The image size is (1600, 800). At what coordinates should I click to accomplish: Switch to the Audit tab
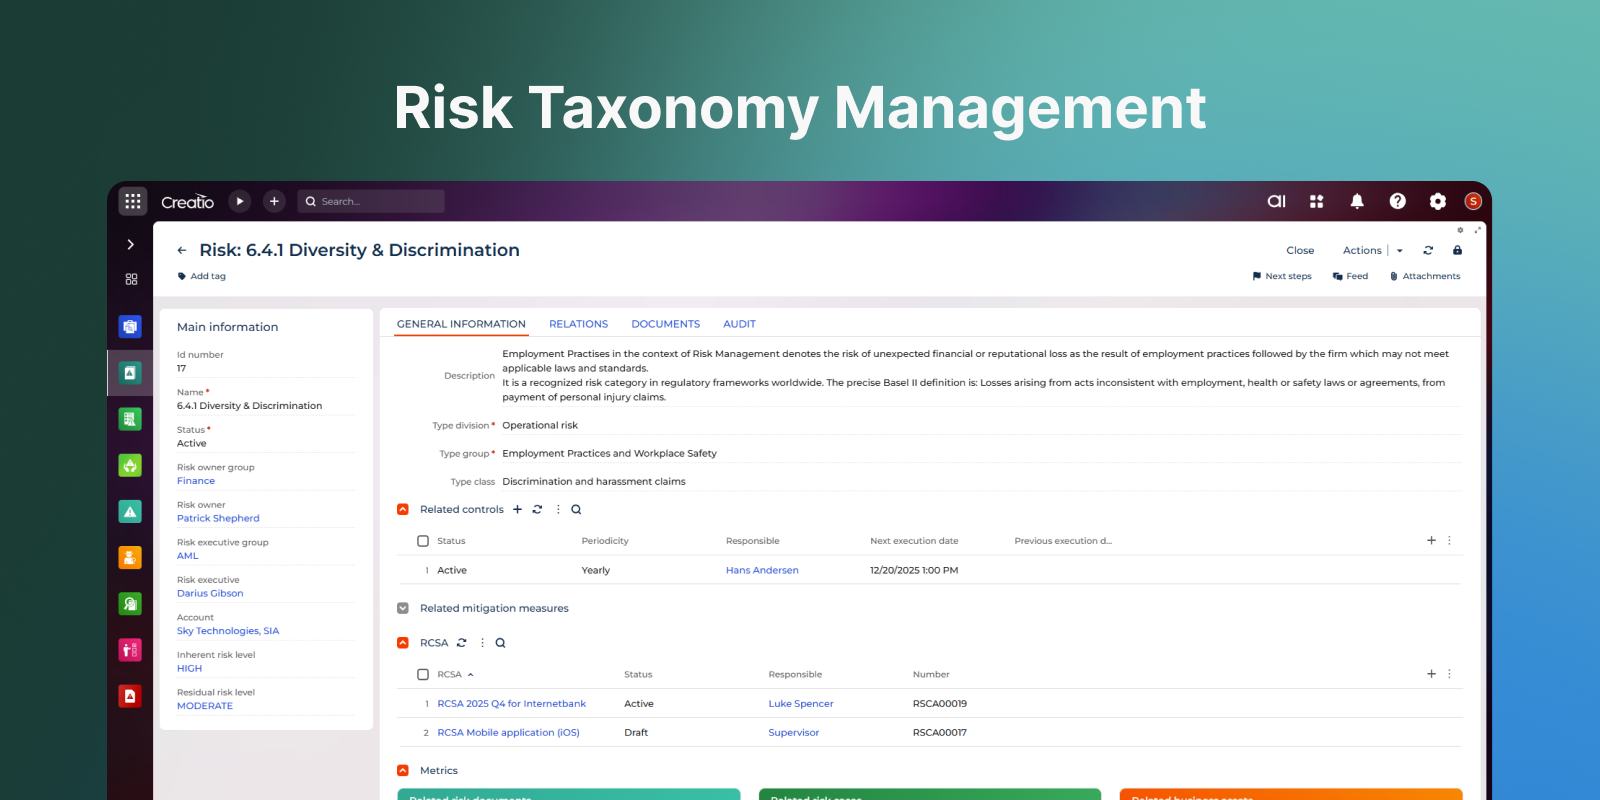(x=739, y=324)
